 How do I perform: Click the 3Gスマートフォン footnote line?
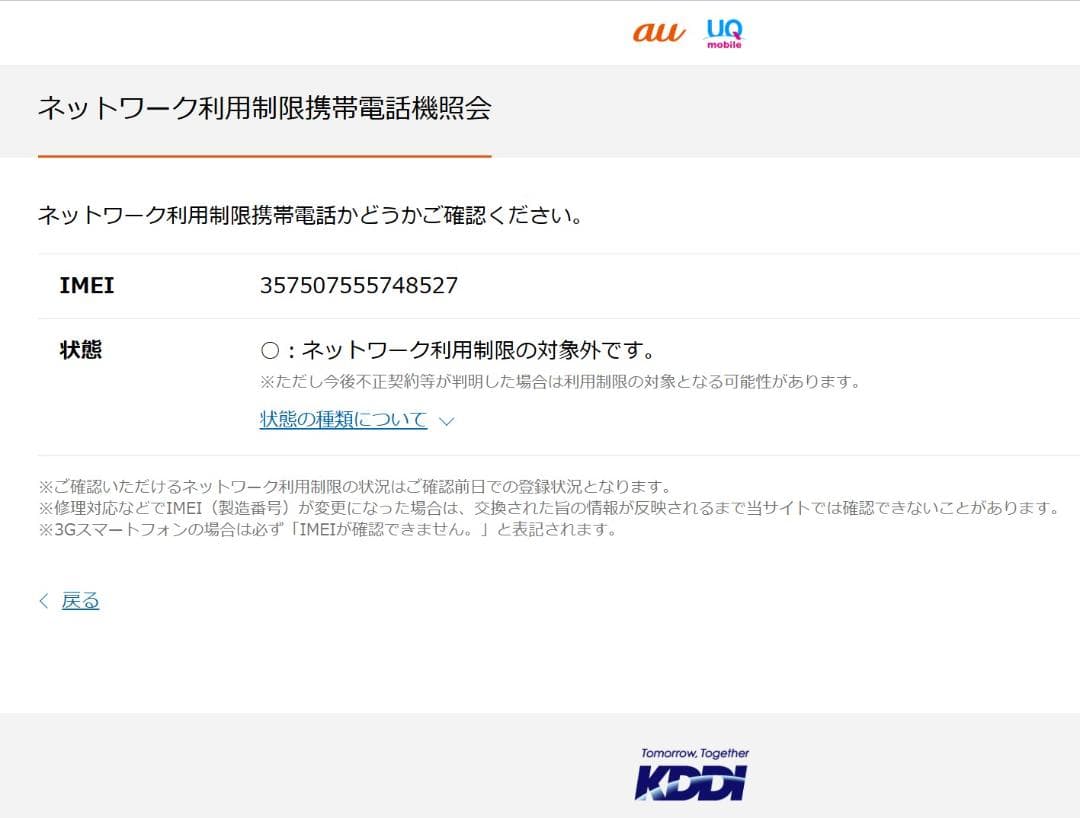click(327, 529)
